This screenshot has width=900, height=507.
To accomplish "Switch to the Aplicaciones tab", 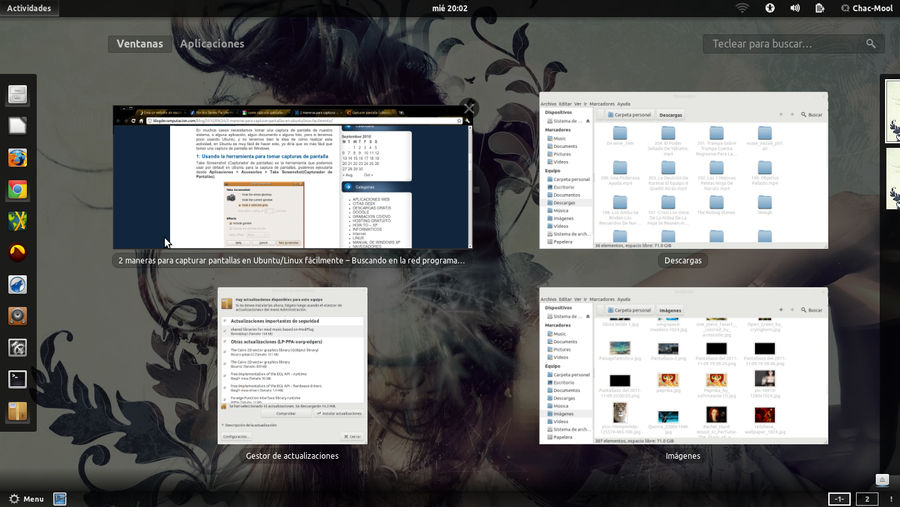I will 212,44.
